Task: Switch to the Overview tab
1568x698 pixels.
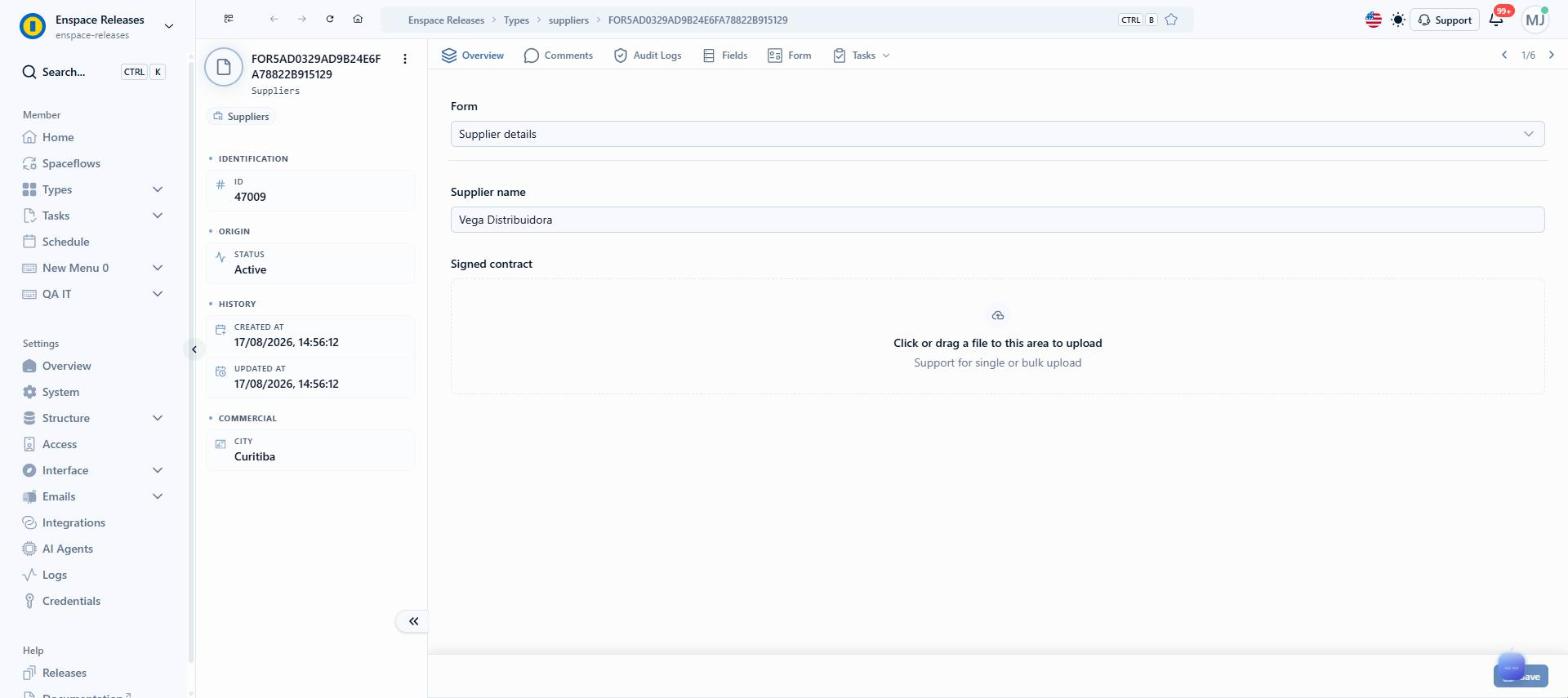Action: tap(472, 55)
